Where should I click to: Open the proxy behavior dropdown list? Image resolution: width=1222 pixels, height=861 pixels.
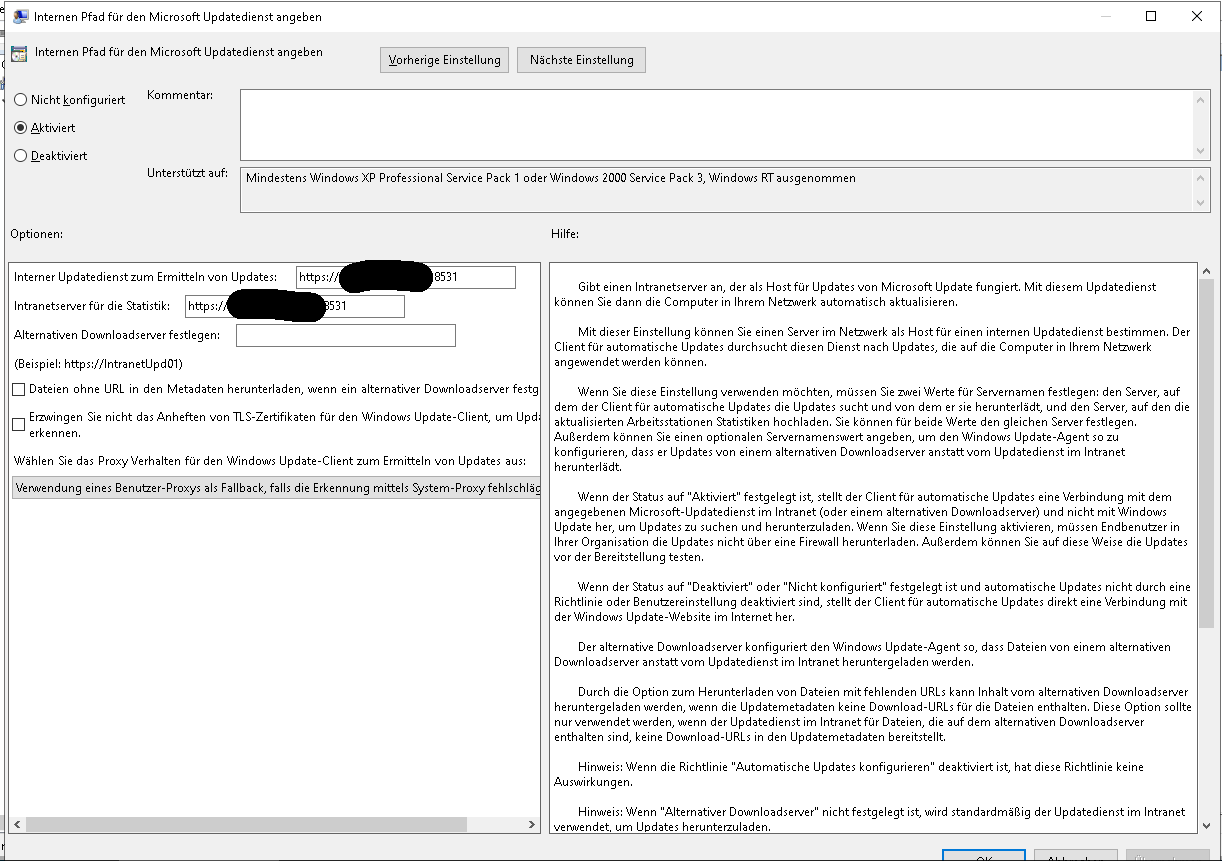[276, 489]
